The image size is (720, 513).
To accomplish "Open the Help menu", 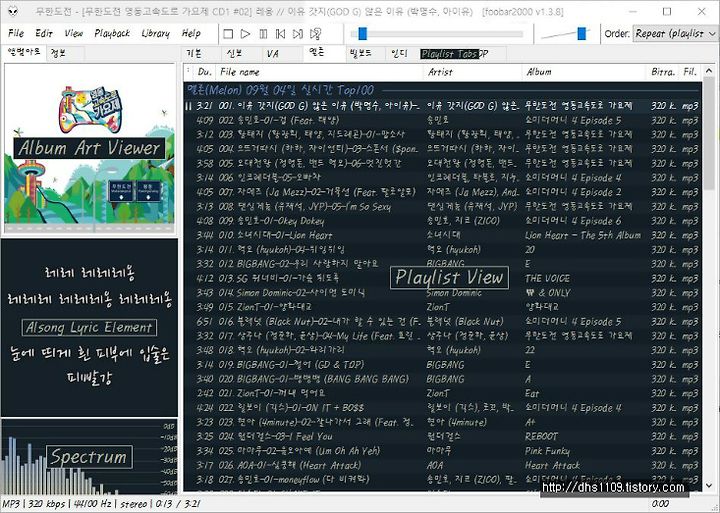I will coord(191,33).
